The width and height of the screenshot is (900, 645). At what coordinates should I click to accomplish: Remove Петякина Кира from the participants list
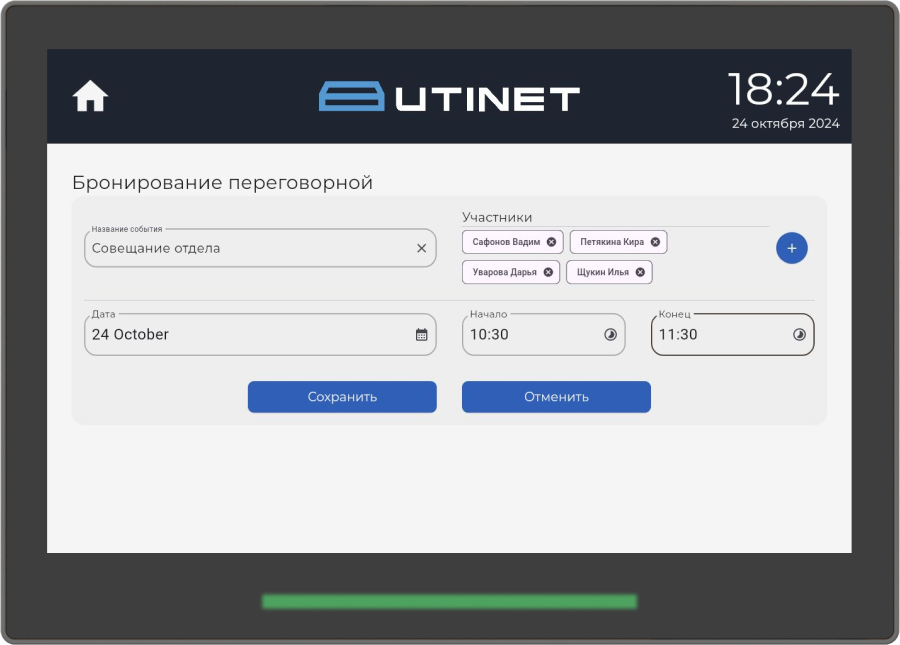655,241
